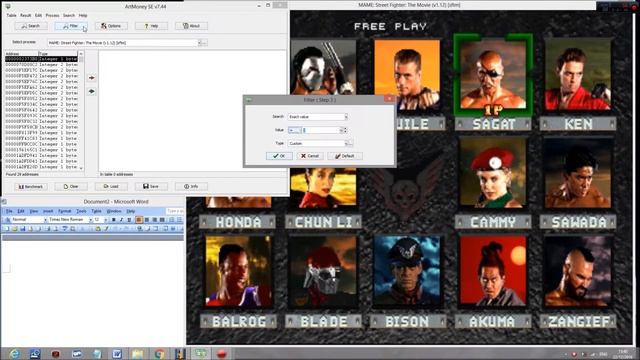Image resolution: width=640 pixels, height=360 pixels.
Task: Open ArtMoney Result menu
Action: [x=26, y=16]
